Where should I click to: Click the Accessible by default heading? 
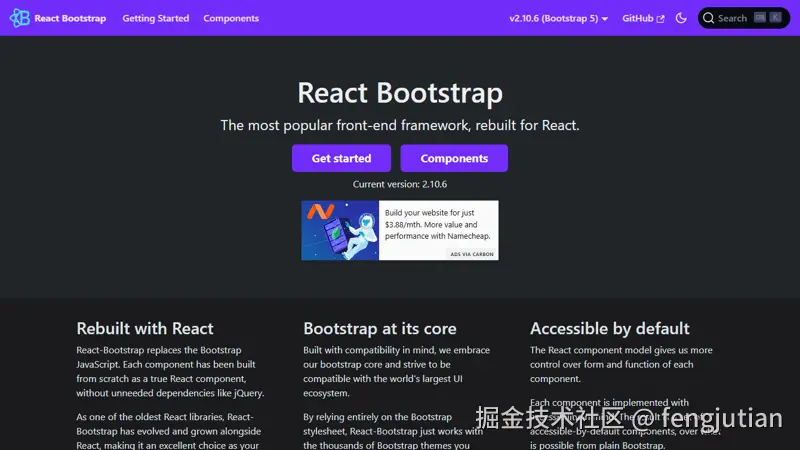[610, 329]
